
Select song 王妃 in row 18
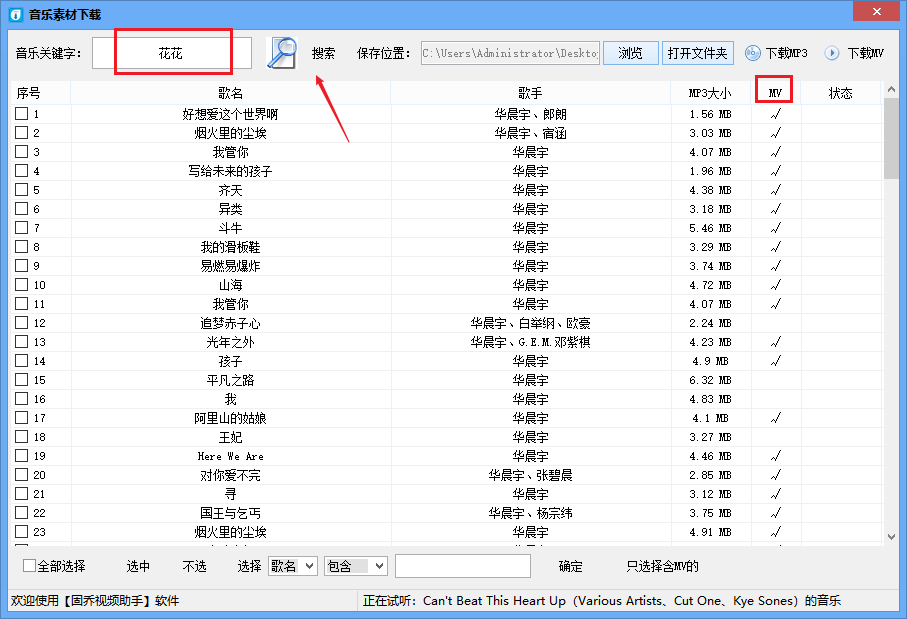point(230,437)
